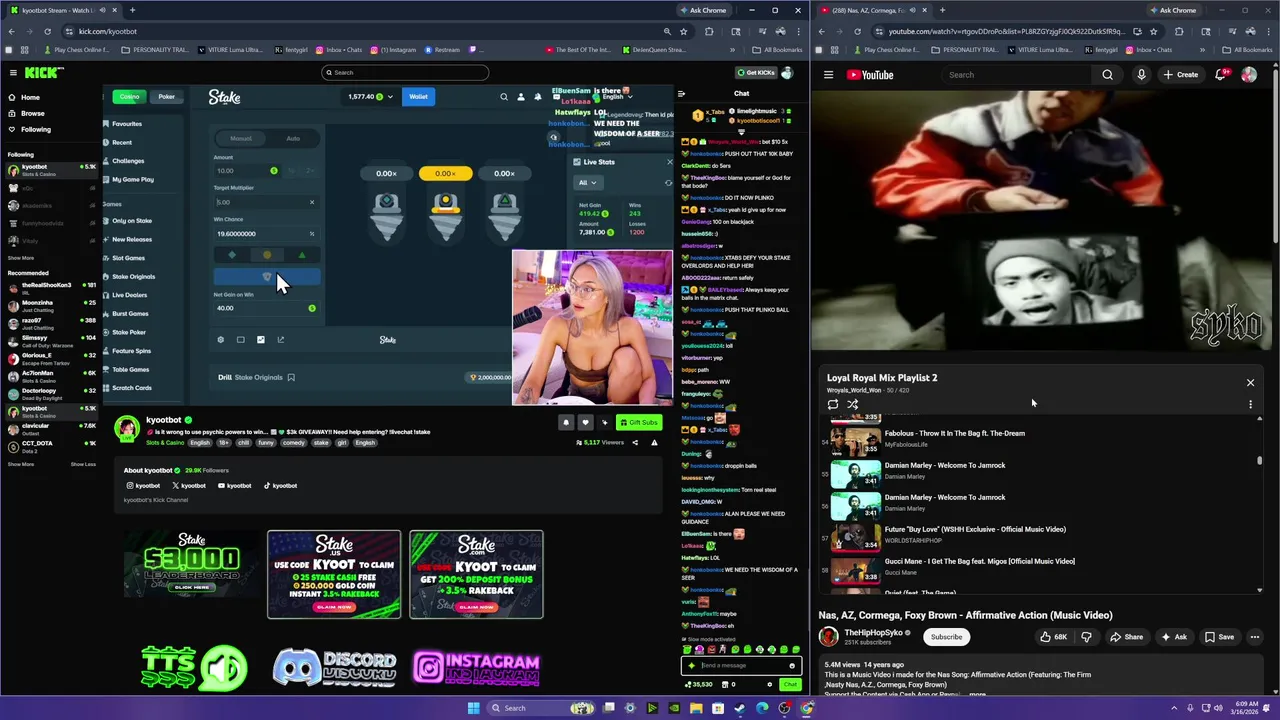Click the Windows taskbar Search box
1280x720 pixels.
(540, 708)
